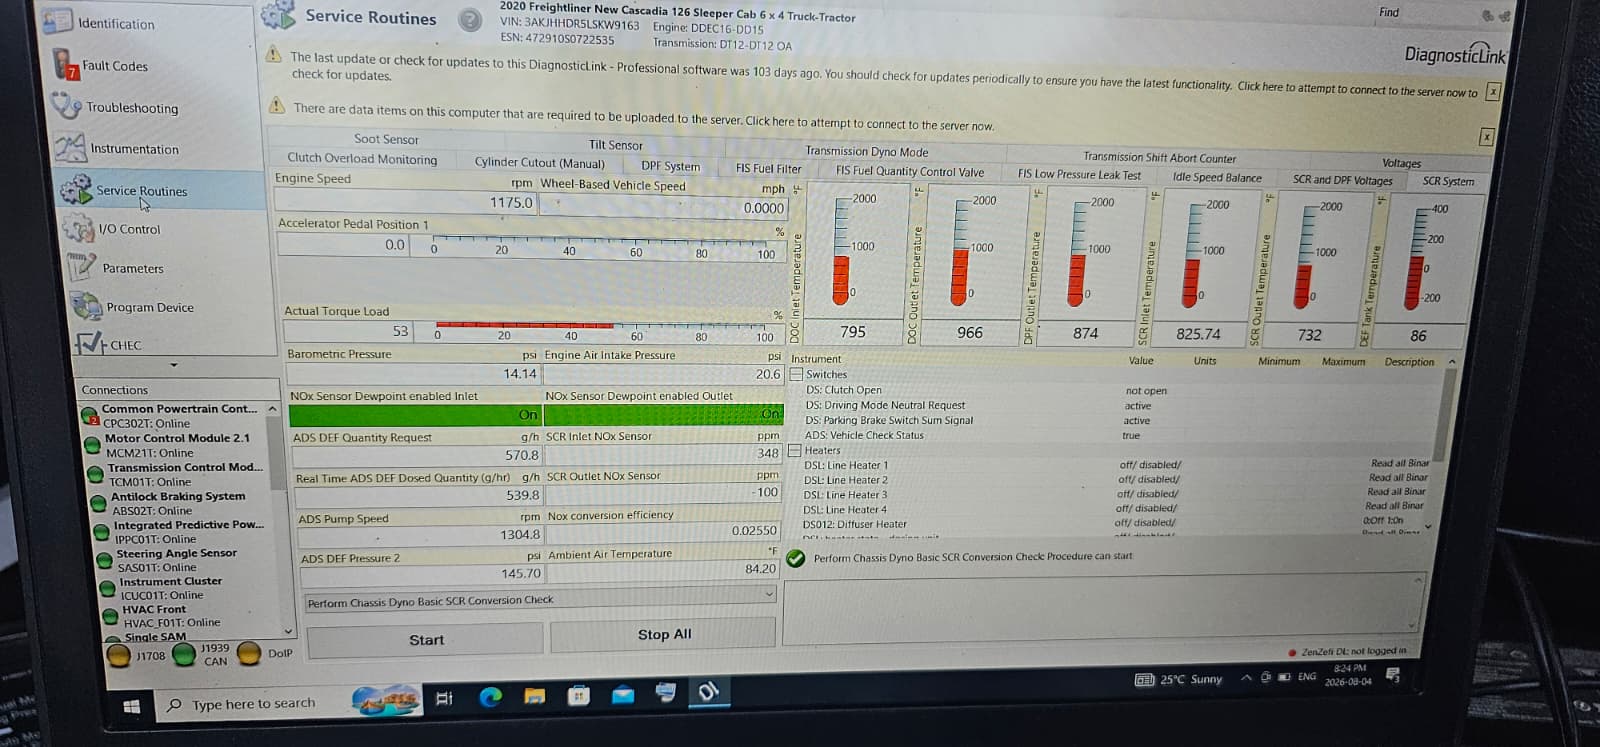1600x747 pixels.
Task: Switch to the Soot Sensor tab
Action: coord(386,139)
